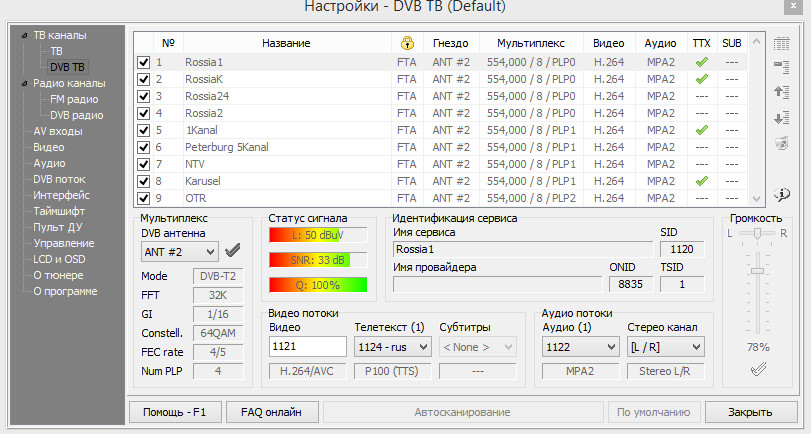Click the vertical volume slider handle
This screenshot has height=434, width=811.
[x=757, y=270]
